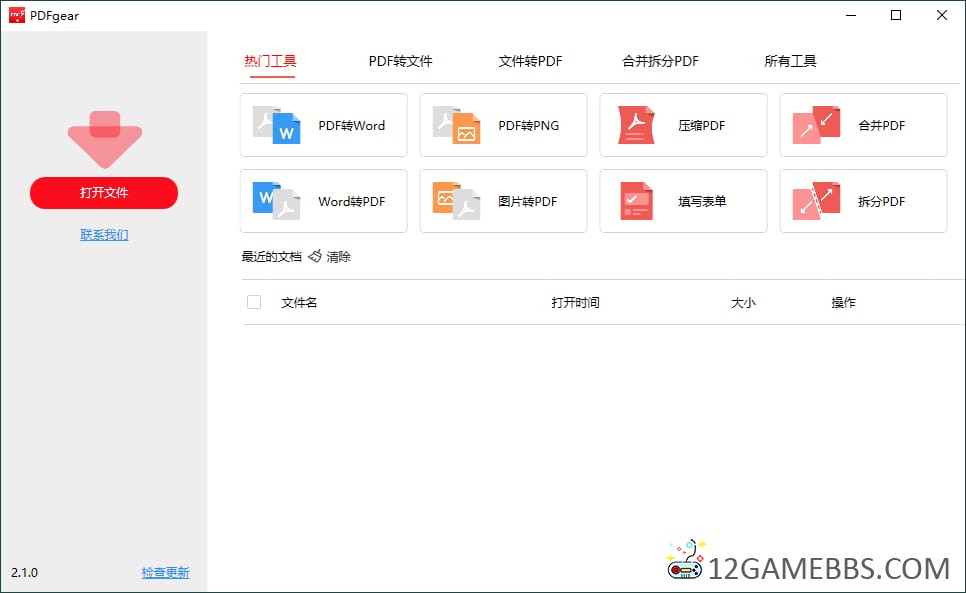The image size is (966, 593).
Task: Click the 填写表单 form icon
Action: point(636,201)
